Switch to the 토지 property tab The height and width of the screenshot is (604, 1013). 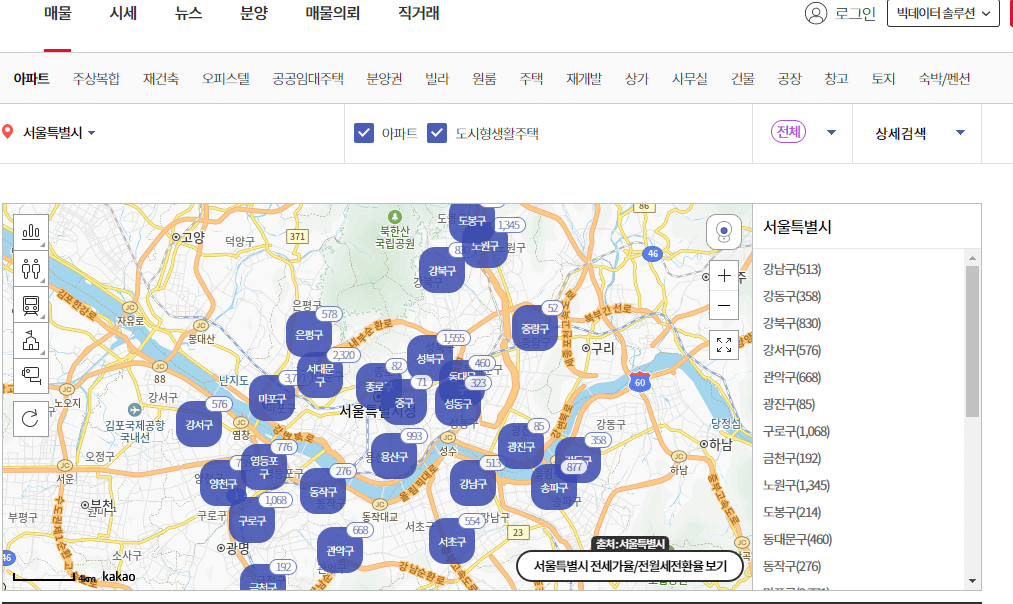click(883, 78)
